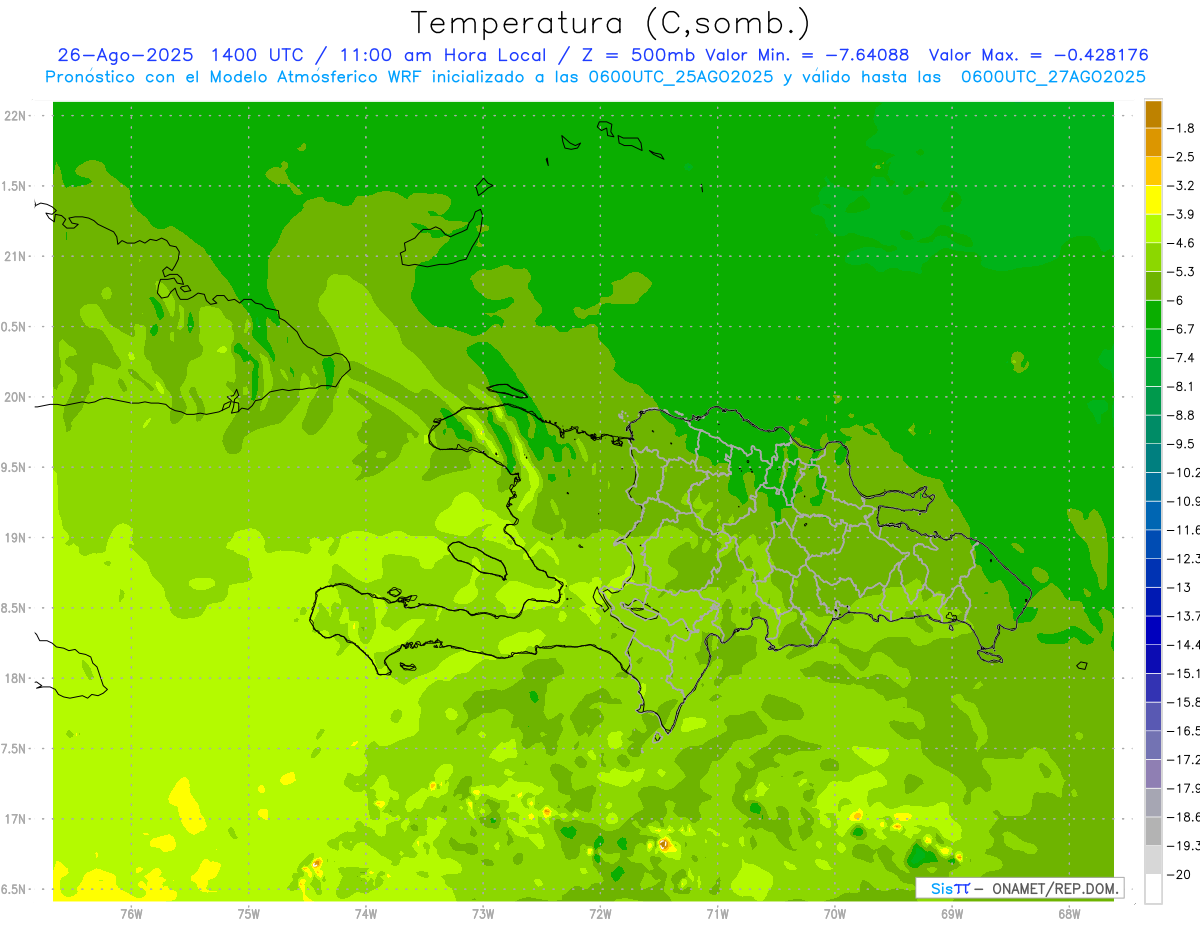The width and height of the screenshot is (1200, 927).
Task: Click the '72W' longitude label
Action: pyautogui.click(x=600, y=914)
